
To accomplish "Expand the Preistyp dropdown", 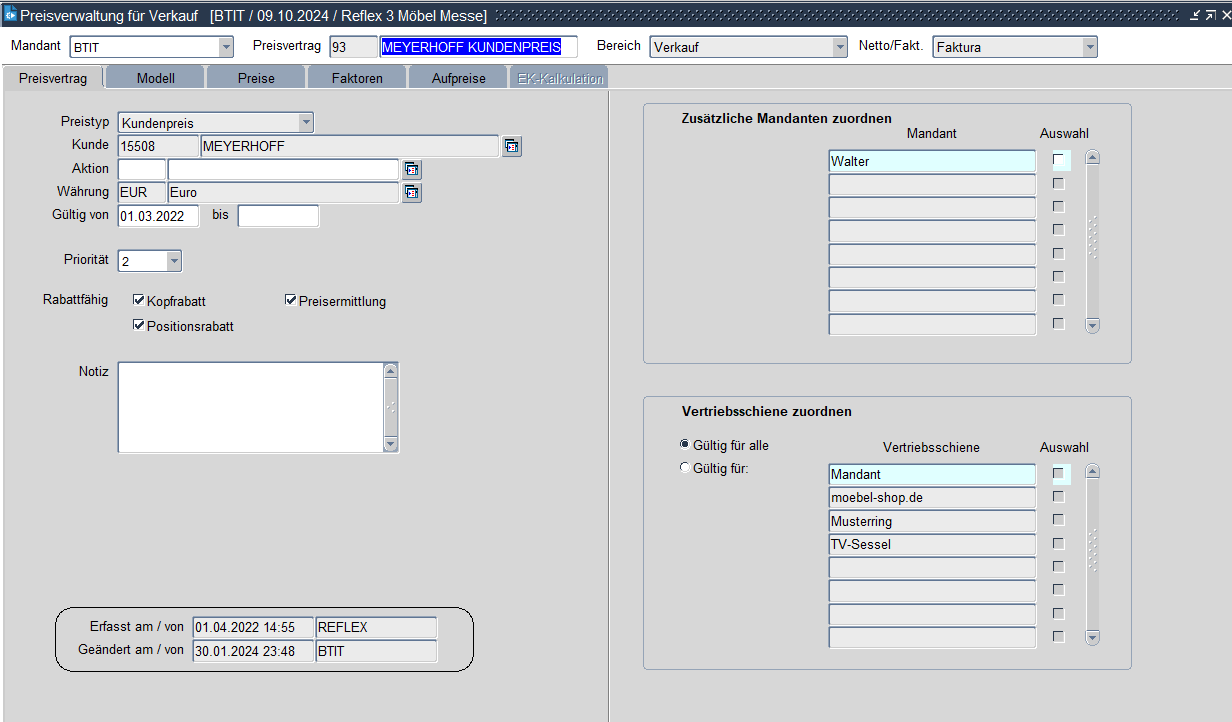I will point(306,123).
